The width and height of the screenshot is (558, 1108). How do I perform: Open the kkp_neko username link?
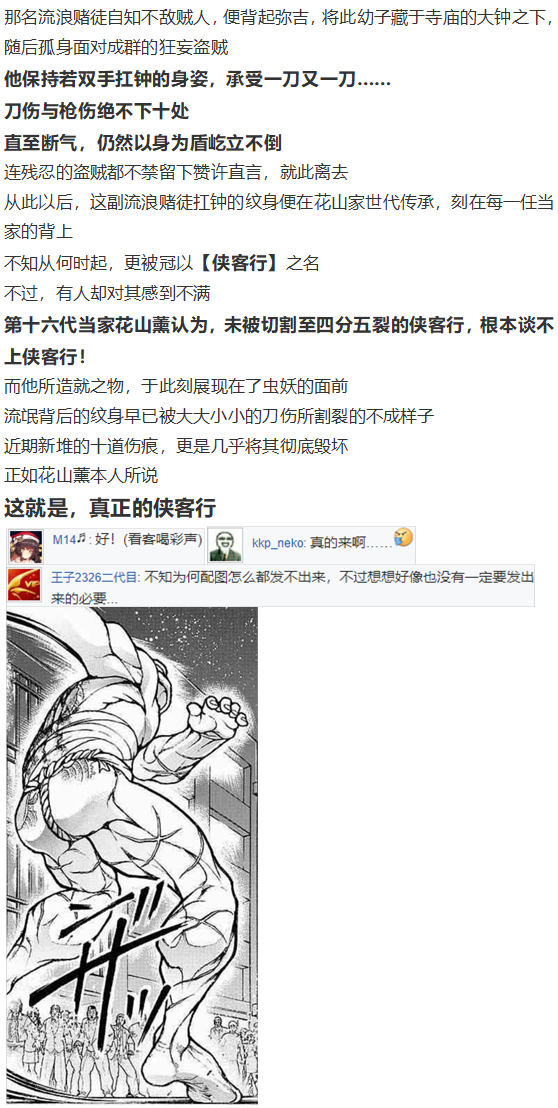click(278, 543)
